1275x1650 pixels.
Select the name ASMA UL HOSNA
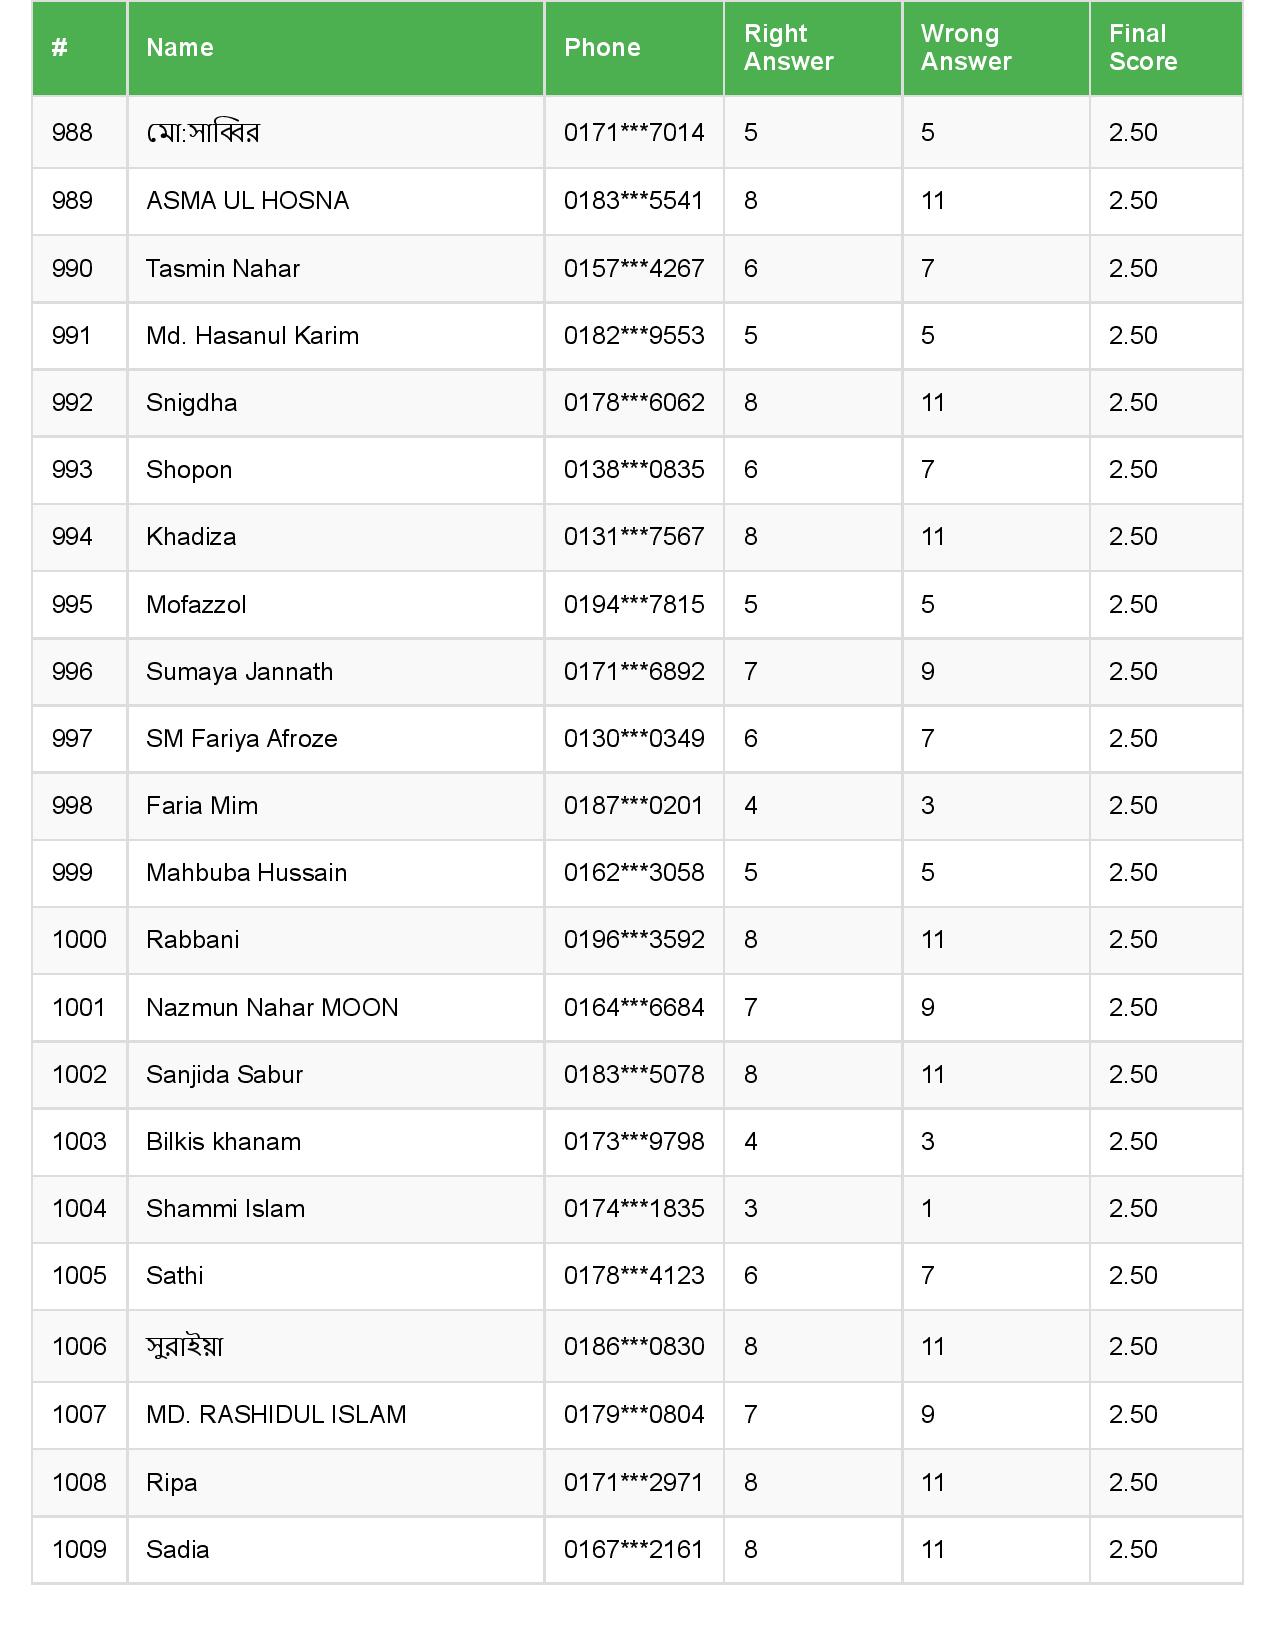click(248, 201)
